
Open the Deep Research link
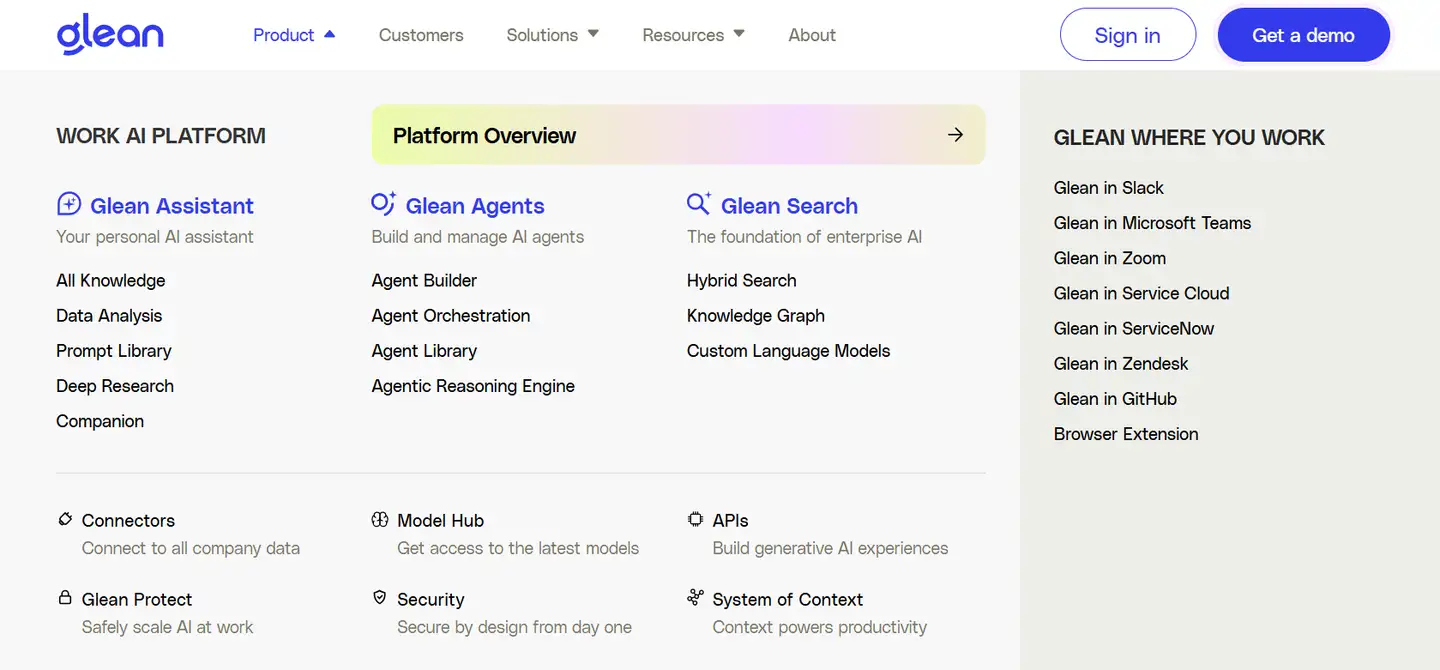[115, 386]
